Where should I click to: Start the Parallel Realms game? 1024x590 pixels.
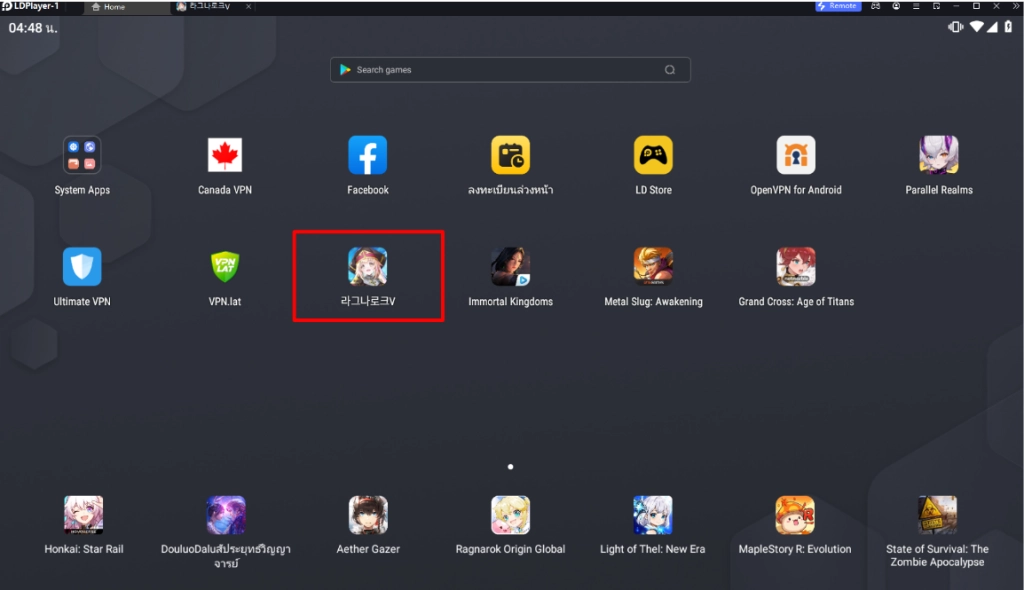pos(939,156)
